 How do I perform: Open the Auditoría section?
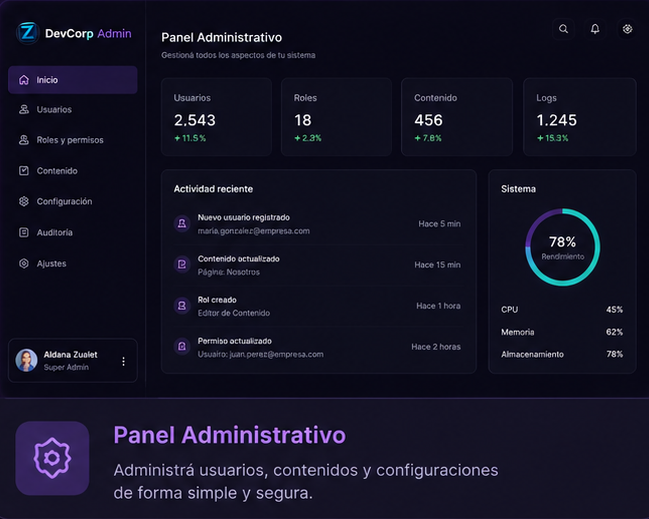point(73,232)
